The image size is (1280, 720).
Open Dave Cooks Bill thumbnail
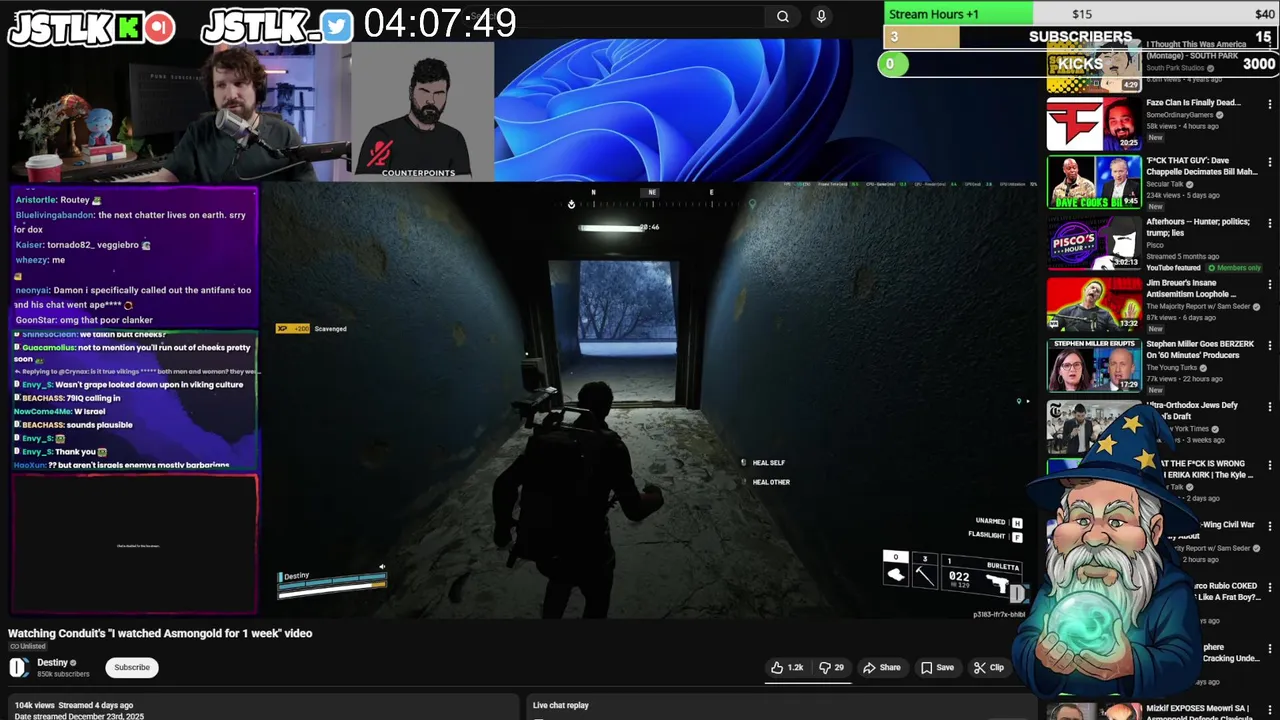tap(1094, 182)
